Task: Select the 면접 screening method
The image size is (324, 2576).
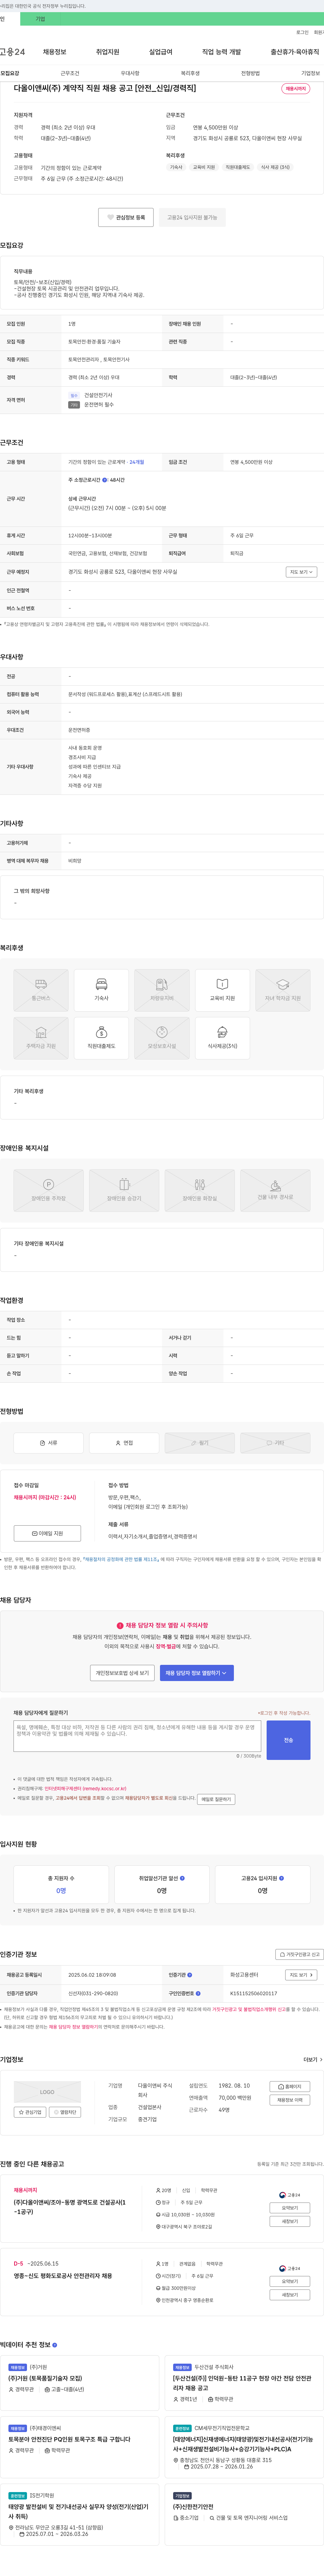Action: pos(124,1443)
